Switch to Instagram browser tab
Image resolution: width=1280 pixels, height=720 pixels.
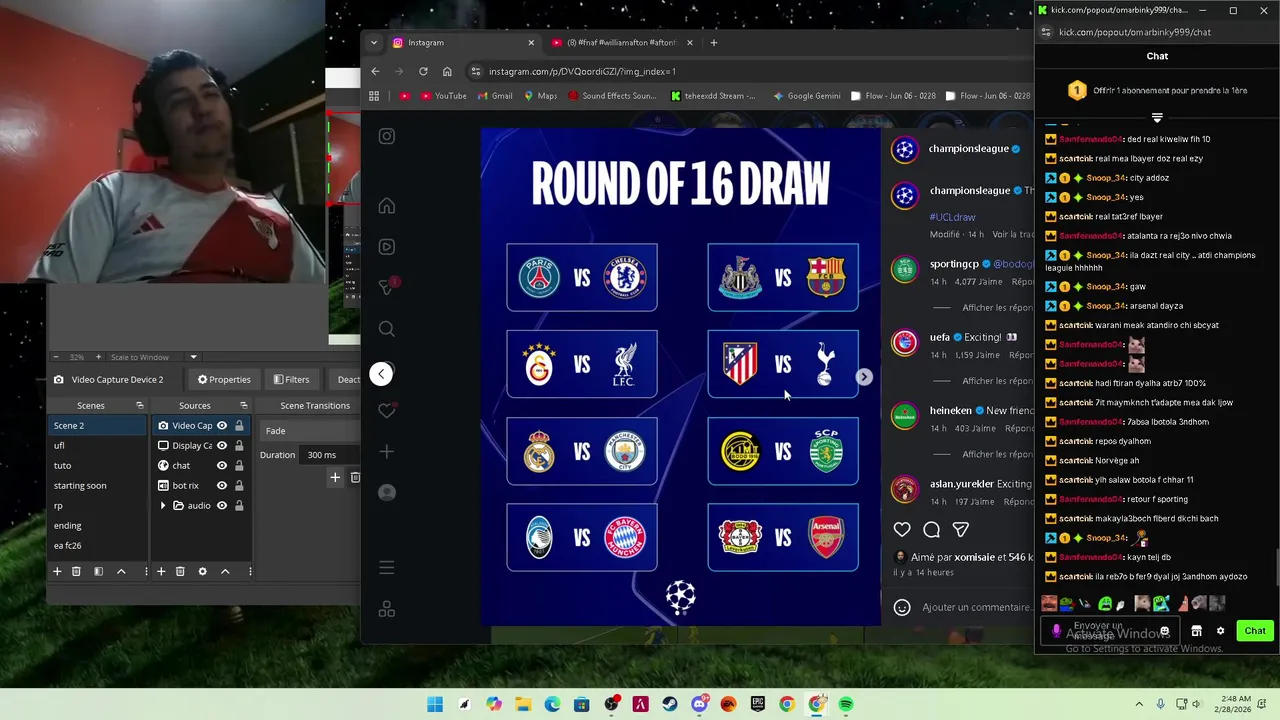464,43
